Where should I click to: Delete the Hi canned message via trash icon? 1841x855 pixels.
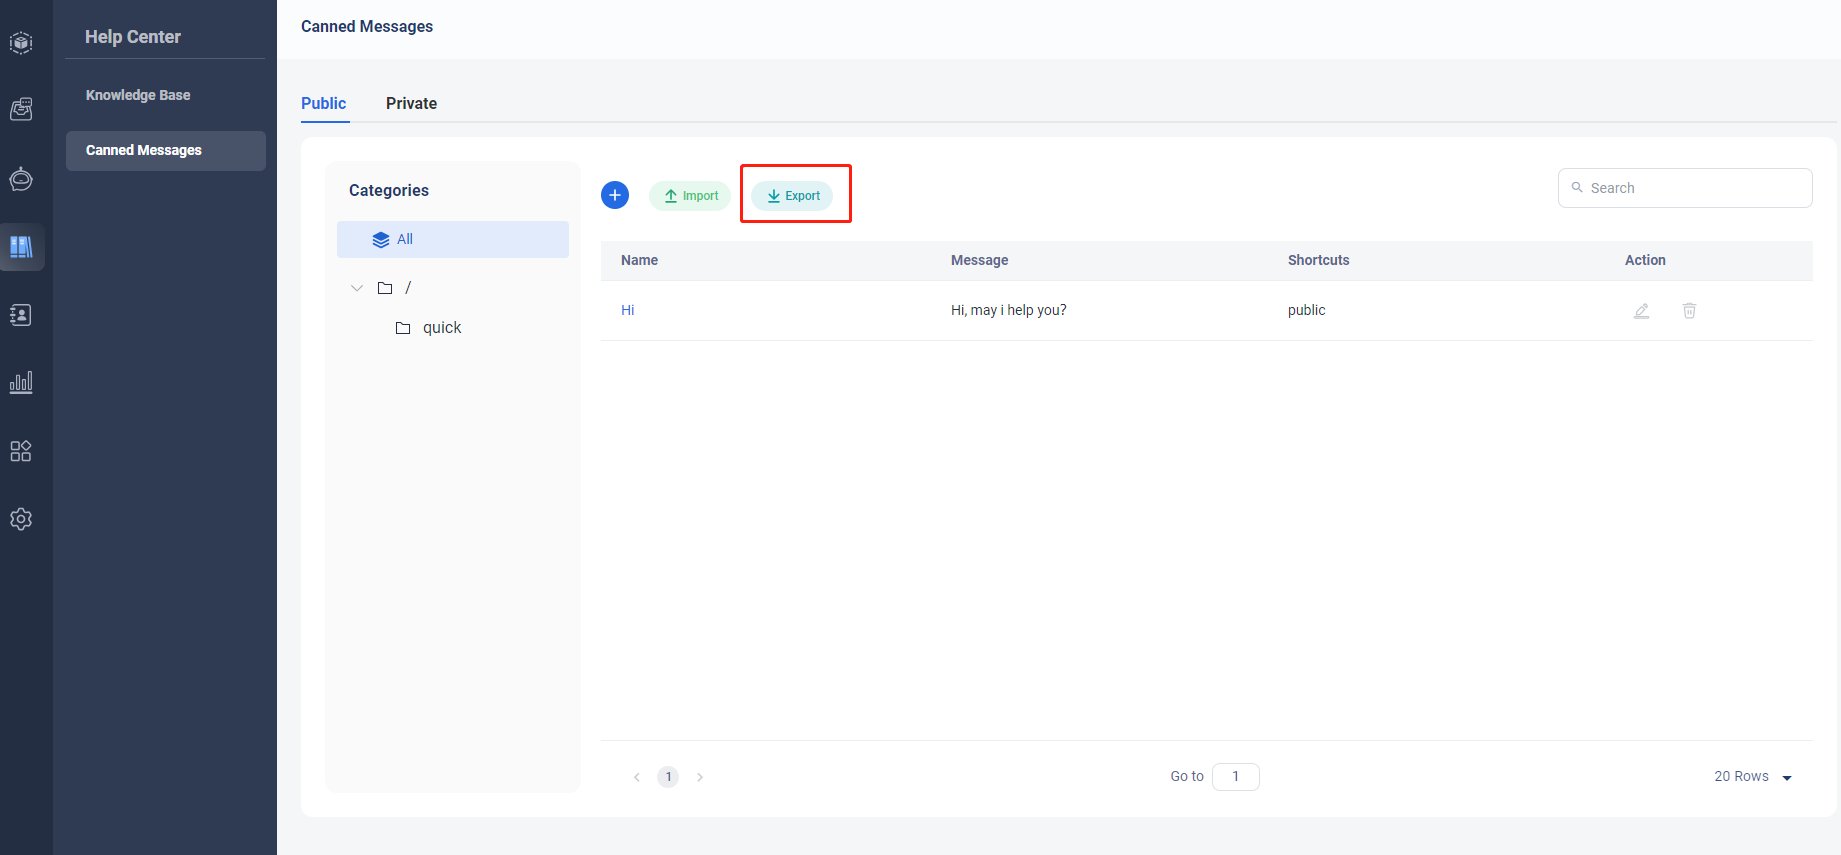tap(1689, 311)
